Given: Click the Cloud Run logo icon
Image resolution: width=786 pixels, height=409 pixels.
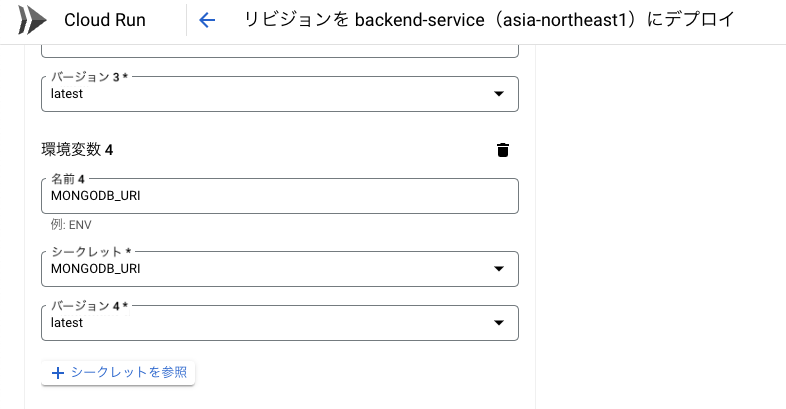Looking at the screenshot, I should (32, 20).
